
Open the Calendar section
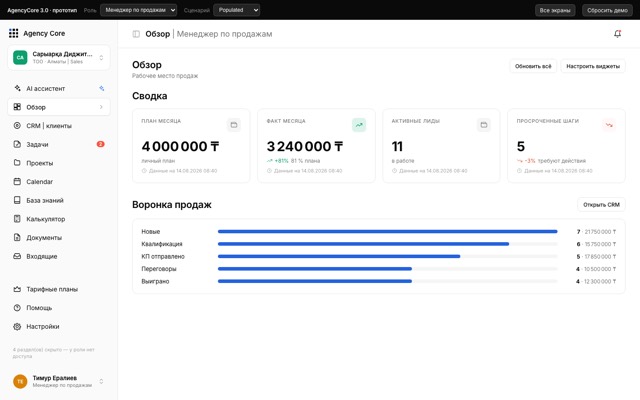tap(59, 182)
